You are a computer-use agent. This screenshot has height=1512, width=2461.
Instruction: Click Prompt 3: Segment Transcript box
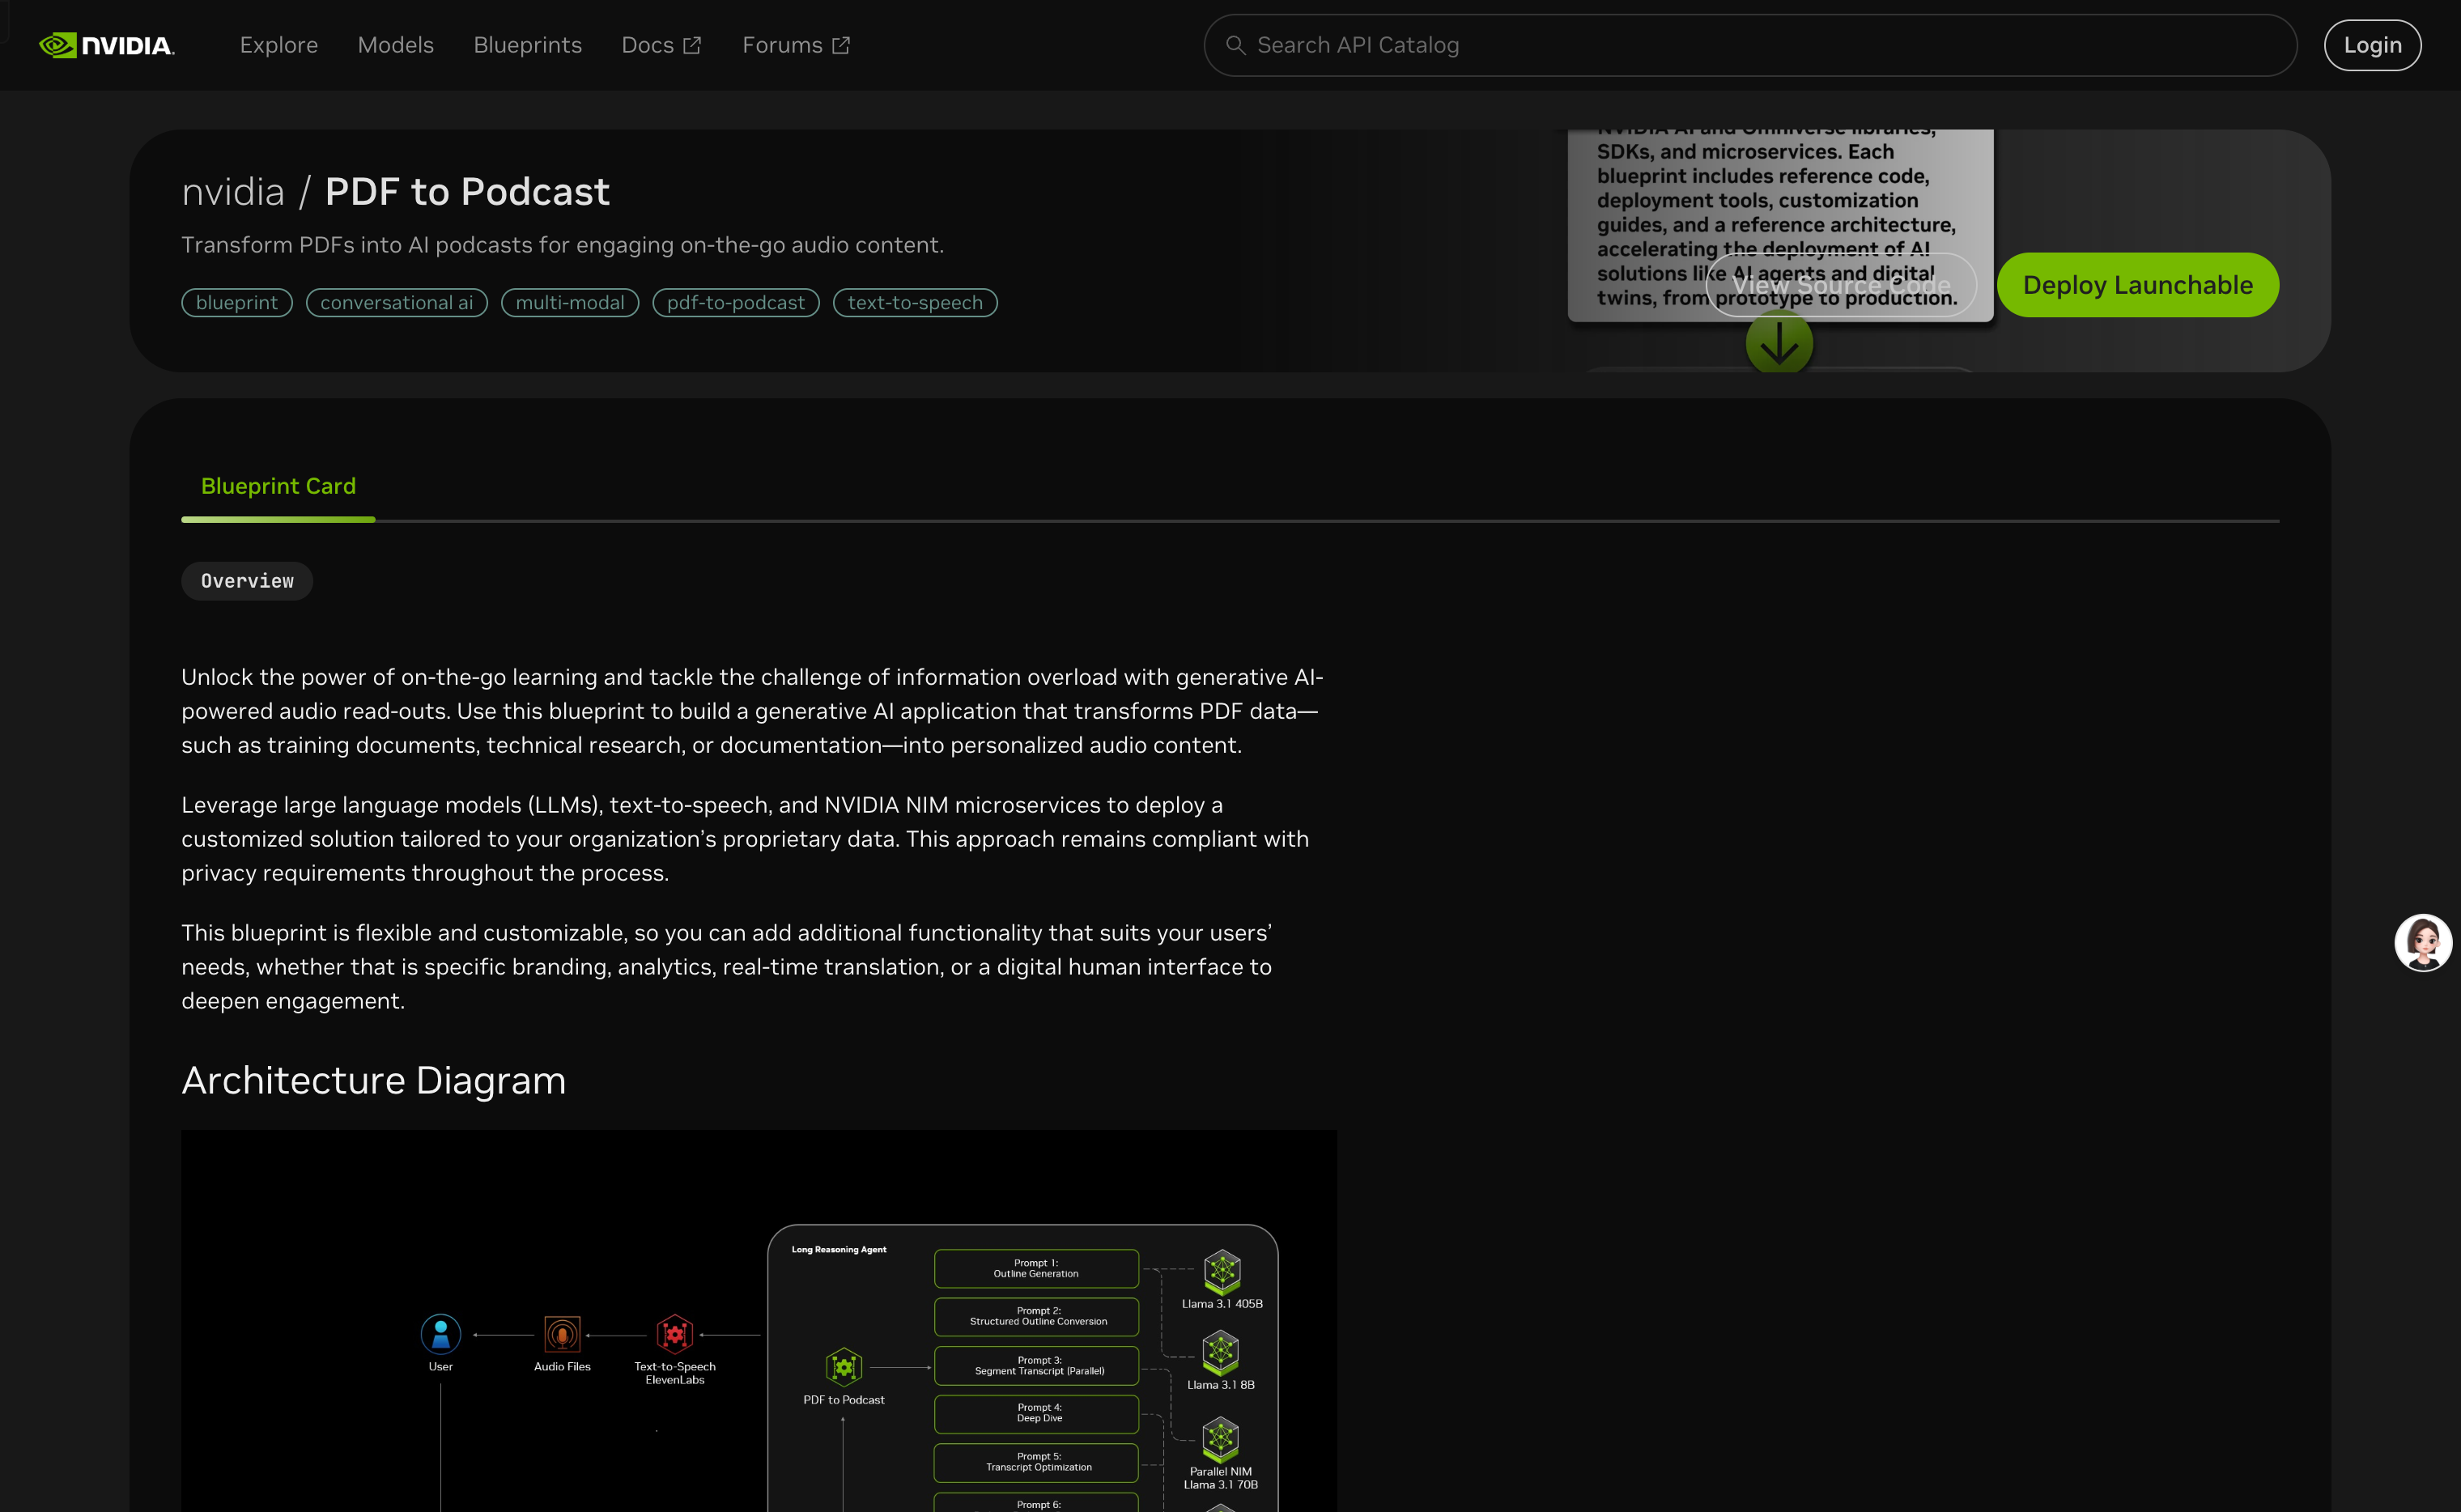click(1036, 1365)
